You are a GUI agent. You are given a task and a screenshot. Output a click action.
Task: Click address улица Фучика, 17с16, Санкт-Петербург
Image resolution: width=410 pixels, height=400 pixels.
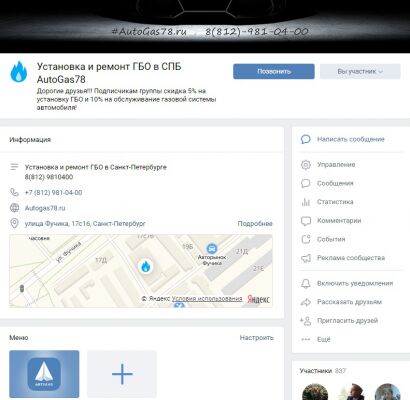coord(85,223)
